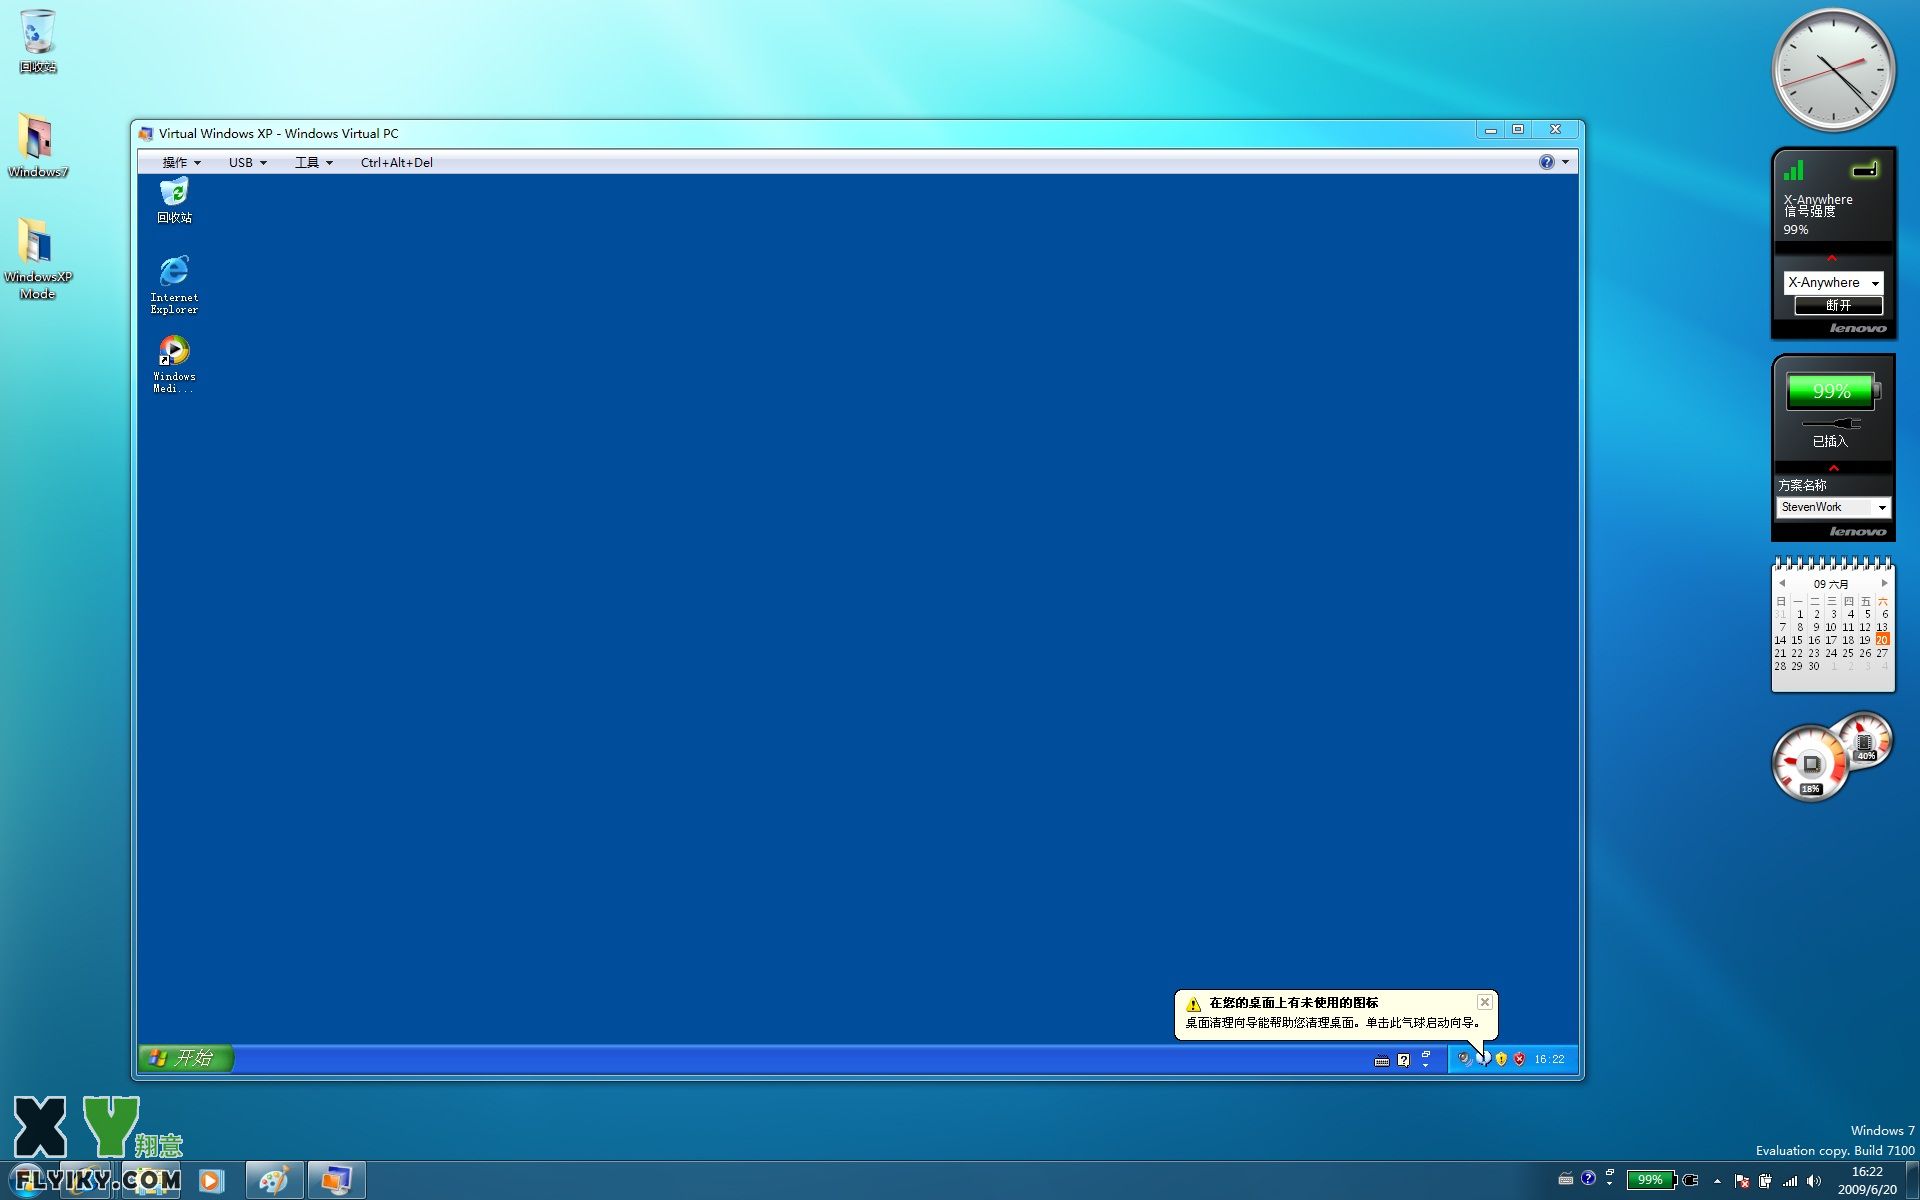1920x1200 pixels.
Task: Click the XP 开始 start button
Action: click(x=186, y=1058)
